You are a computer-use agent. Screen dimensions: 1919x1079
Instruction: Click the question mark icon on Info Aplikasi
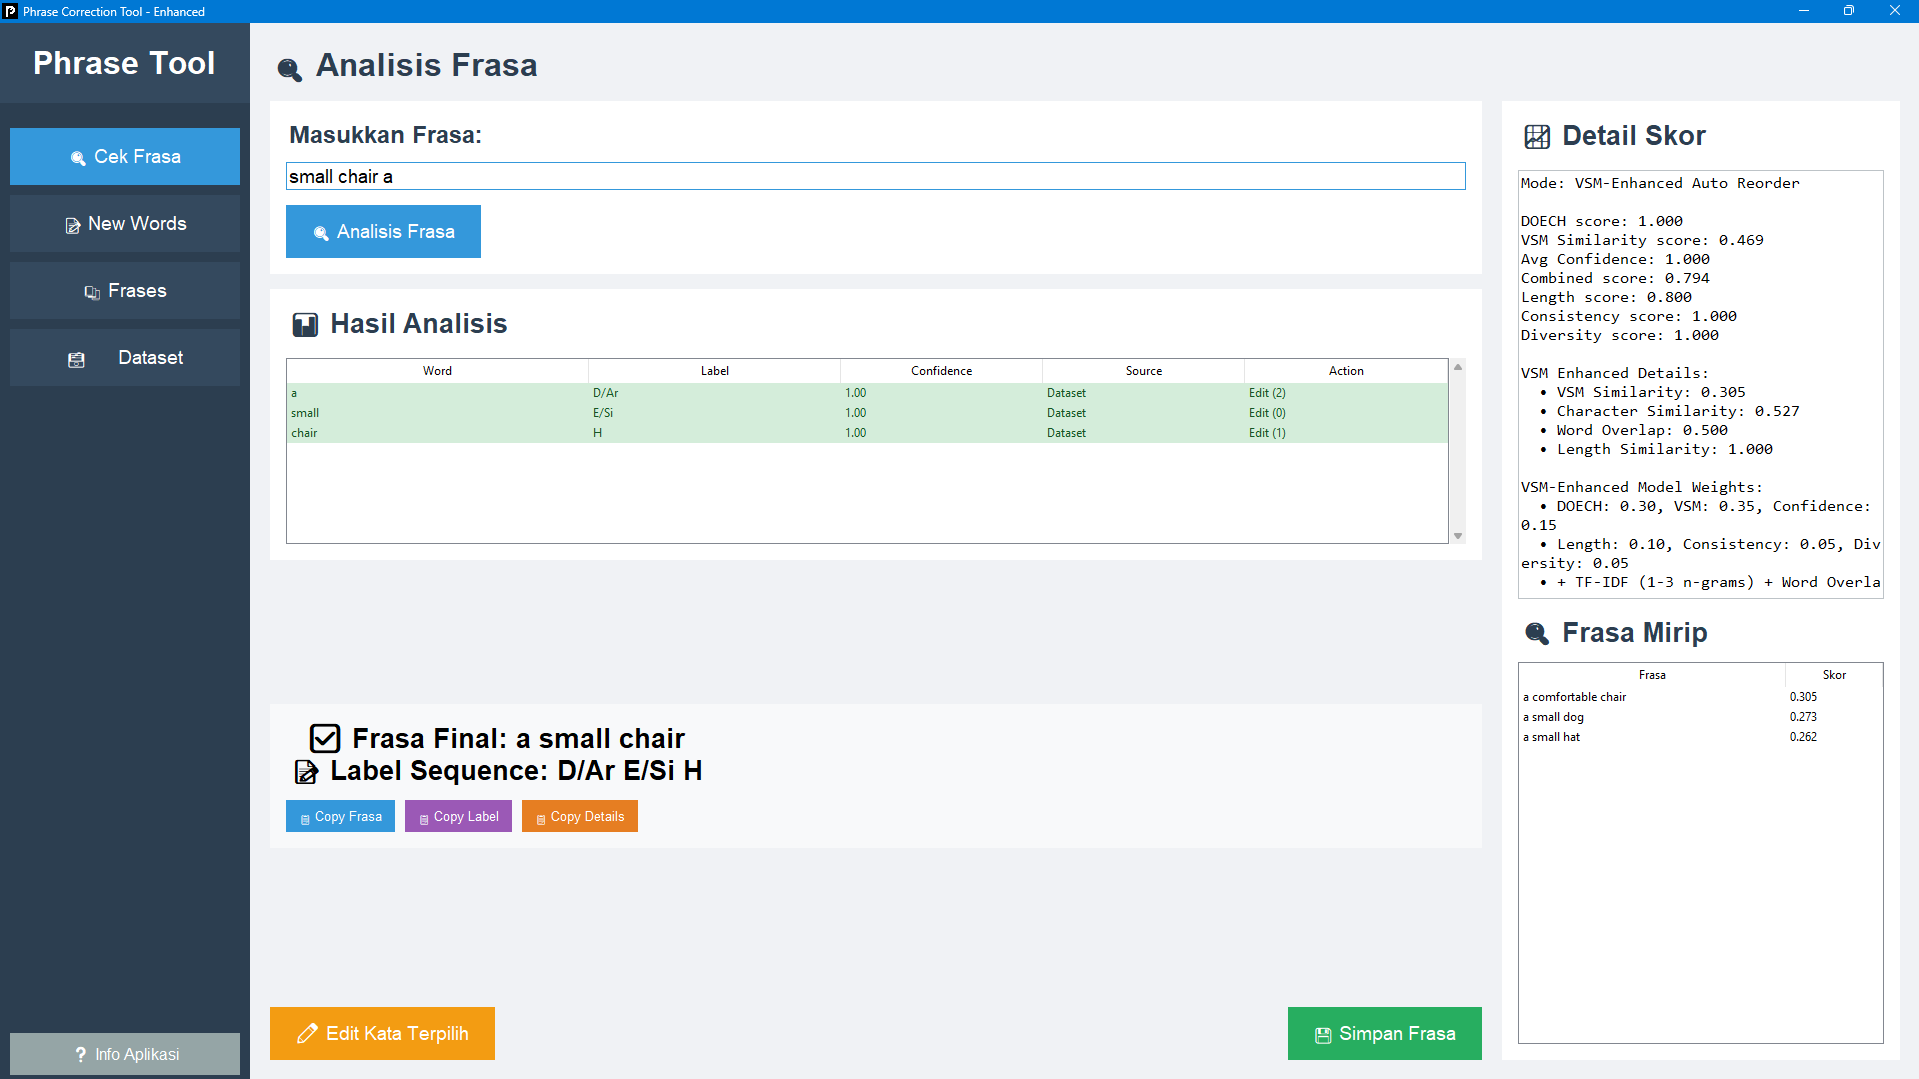pyautogui.click(x=81, y=1053)
